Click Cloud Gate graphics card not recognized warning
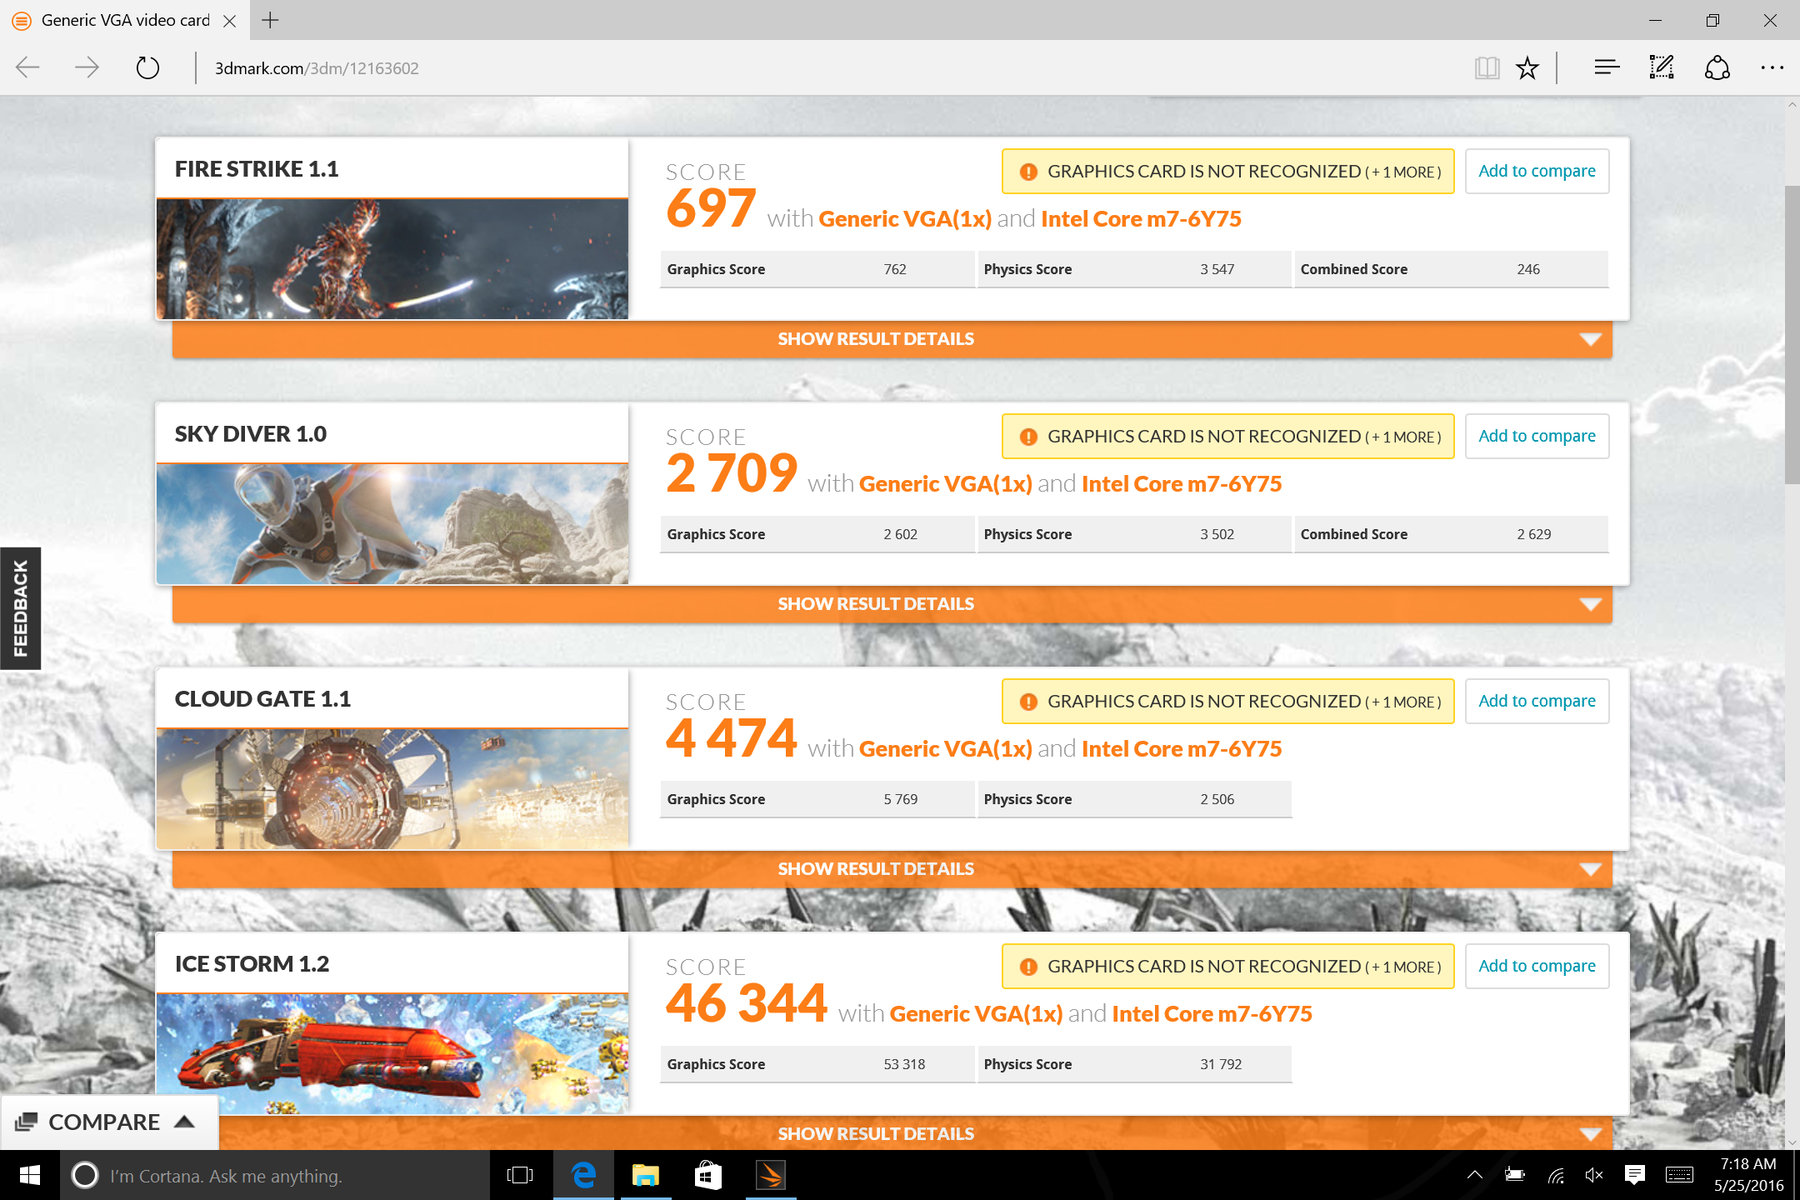Viewport: 1800px width, 1200px height. click(x=1228, y=701)
